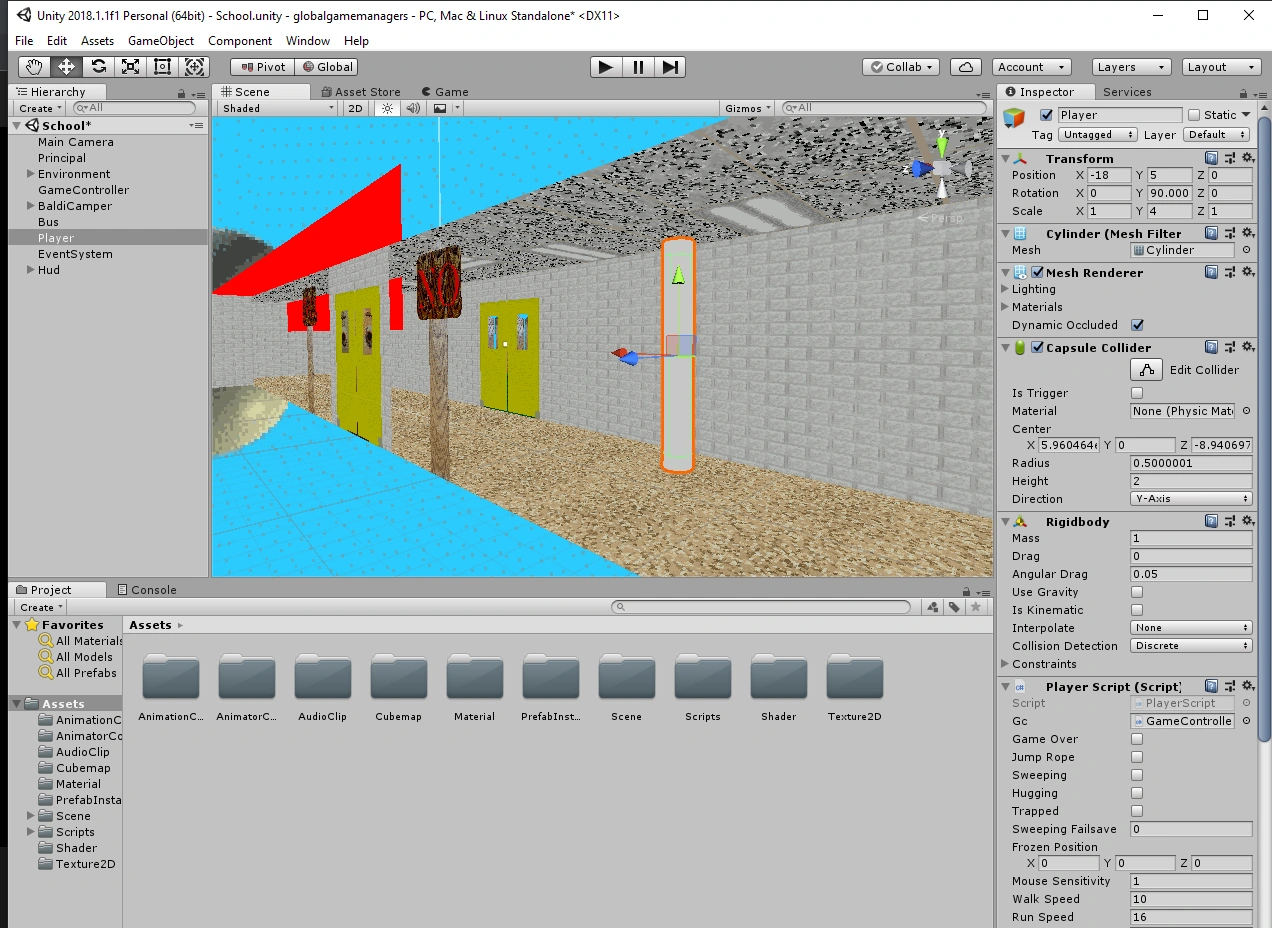Screen dimensions: 1272x928
Task: Check the Is Trigger checkbox on Capsule Collider
Action: tap(1137, 393)
